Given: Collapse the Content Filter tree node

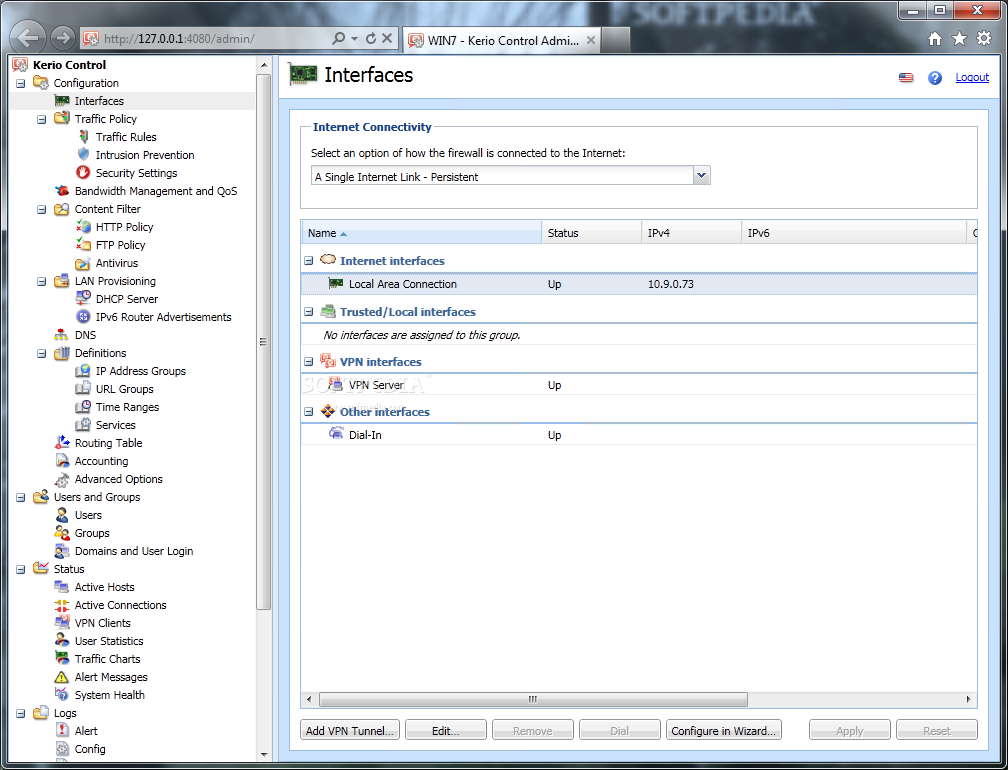Looking at the screenshot, I should 42,209.
